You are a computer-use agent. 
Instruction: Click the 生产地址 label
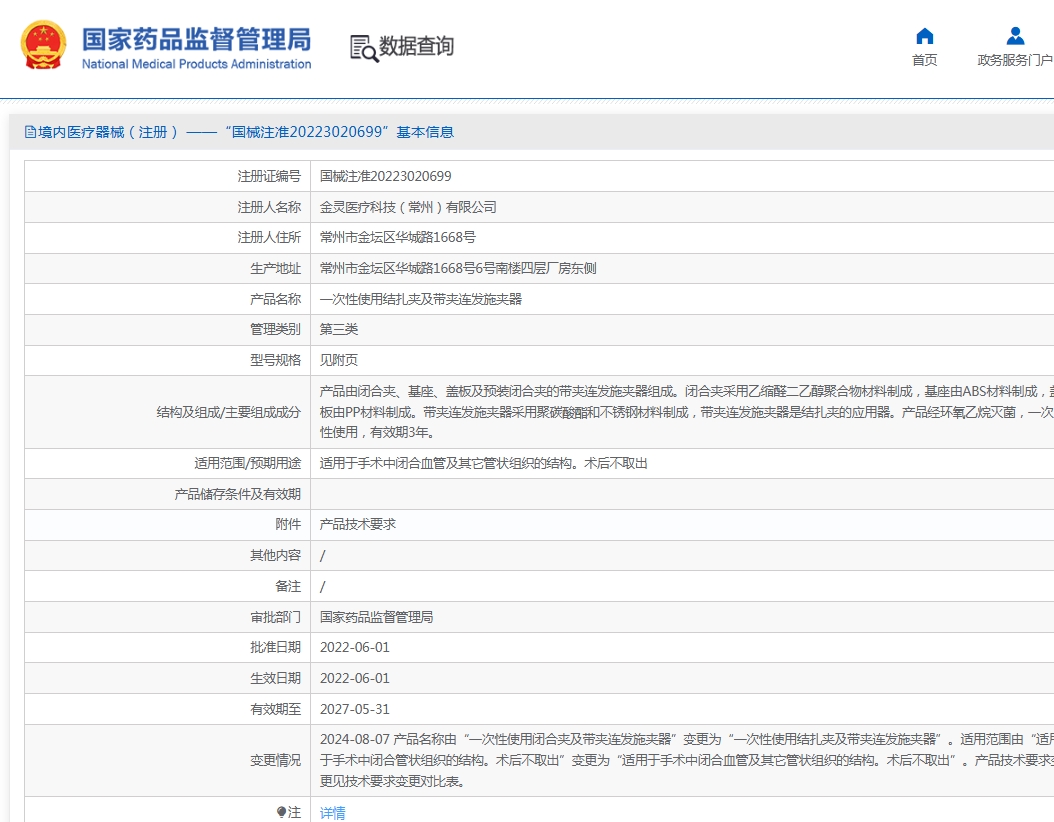point(276,268)
